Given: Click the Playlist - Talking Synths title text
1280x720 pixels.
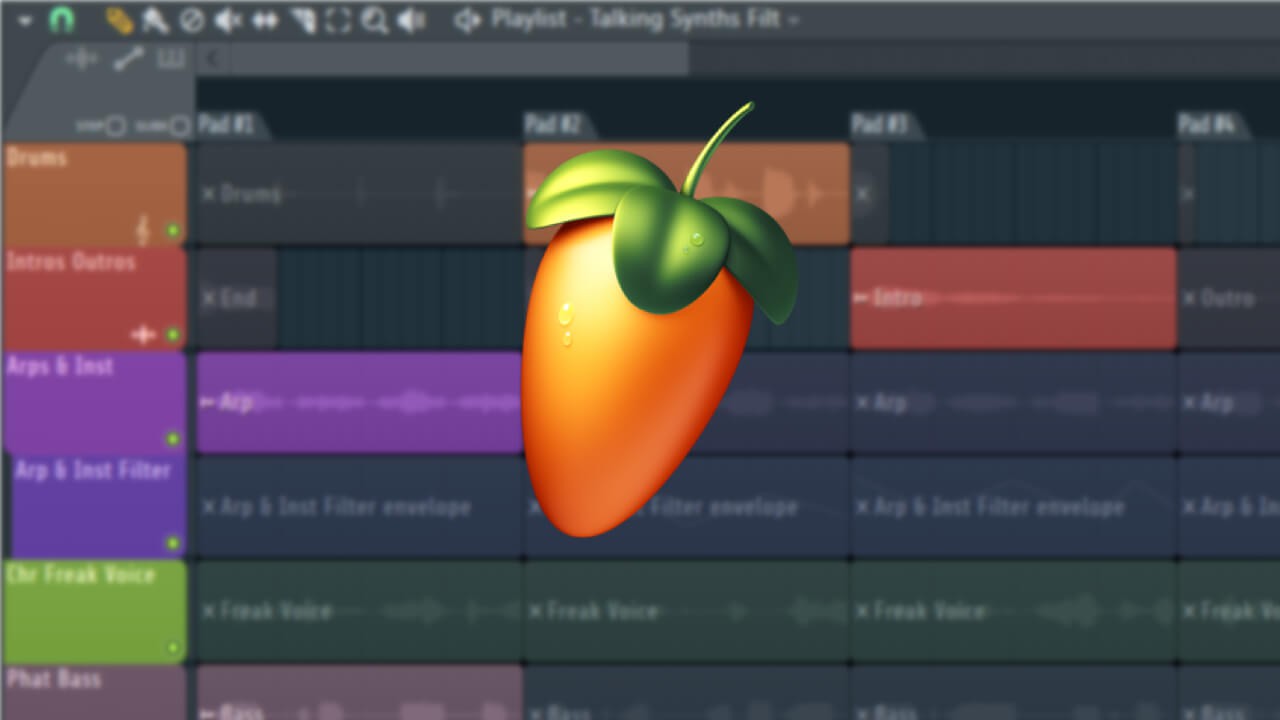Looking at the screenshot, I should coord(634,20).
